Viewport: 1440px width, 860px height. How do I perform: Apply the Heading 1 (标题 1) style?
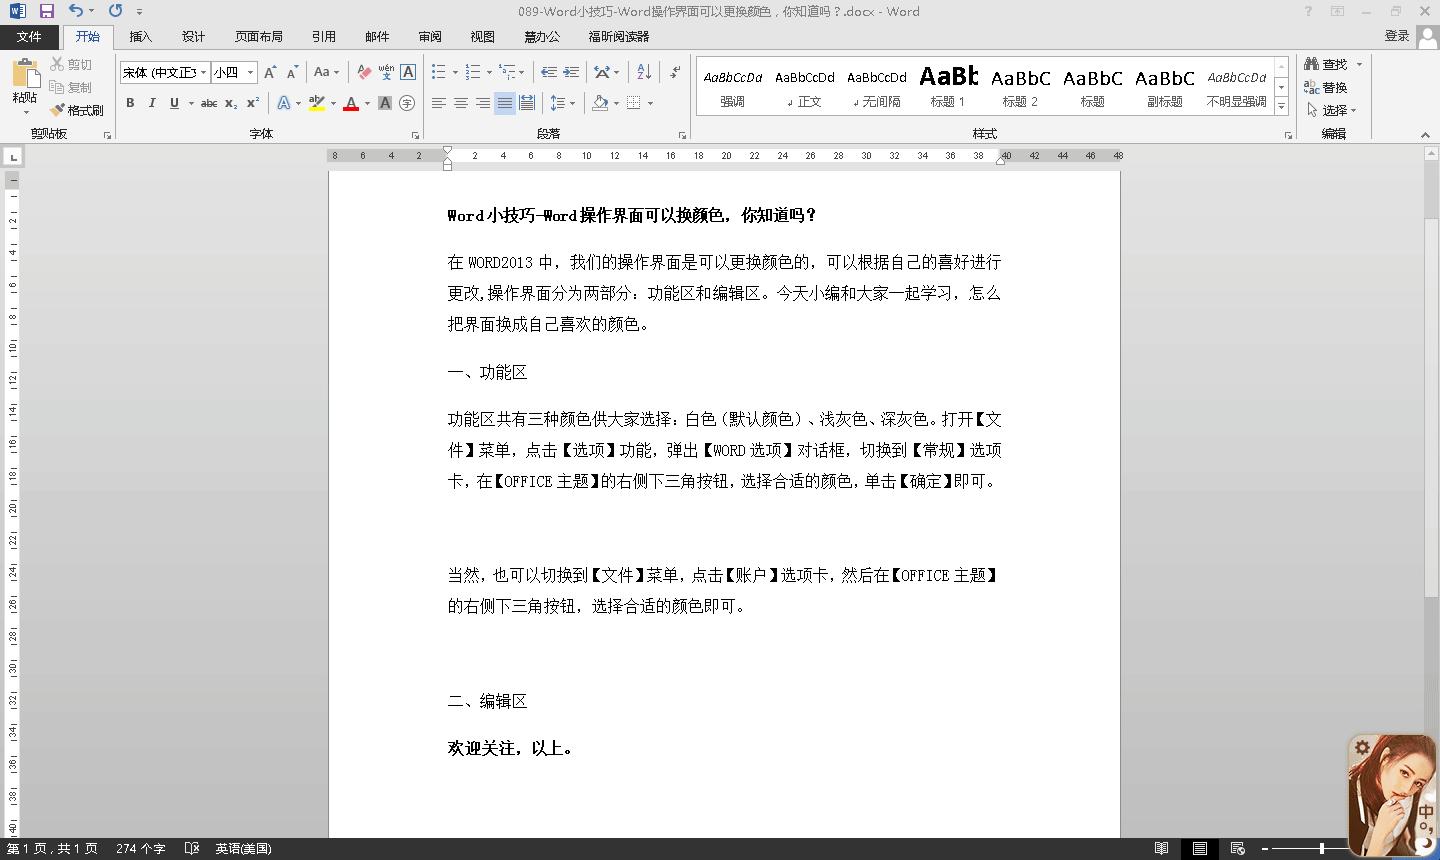point(948,87)
